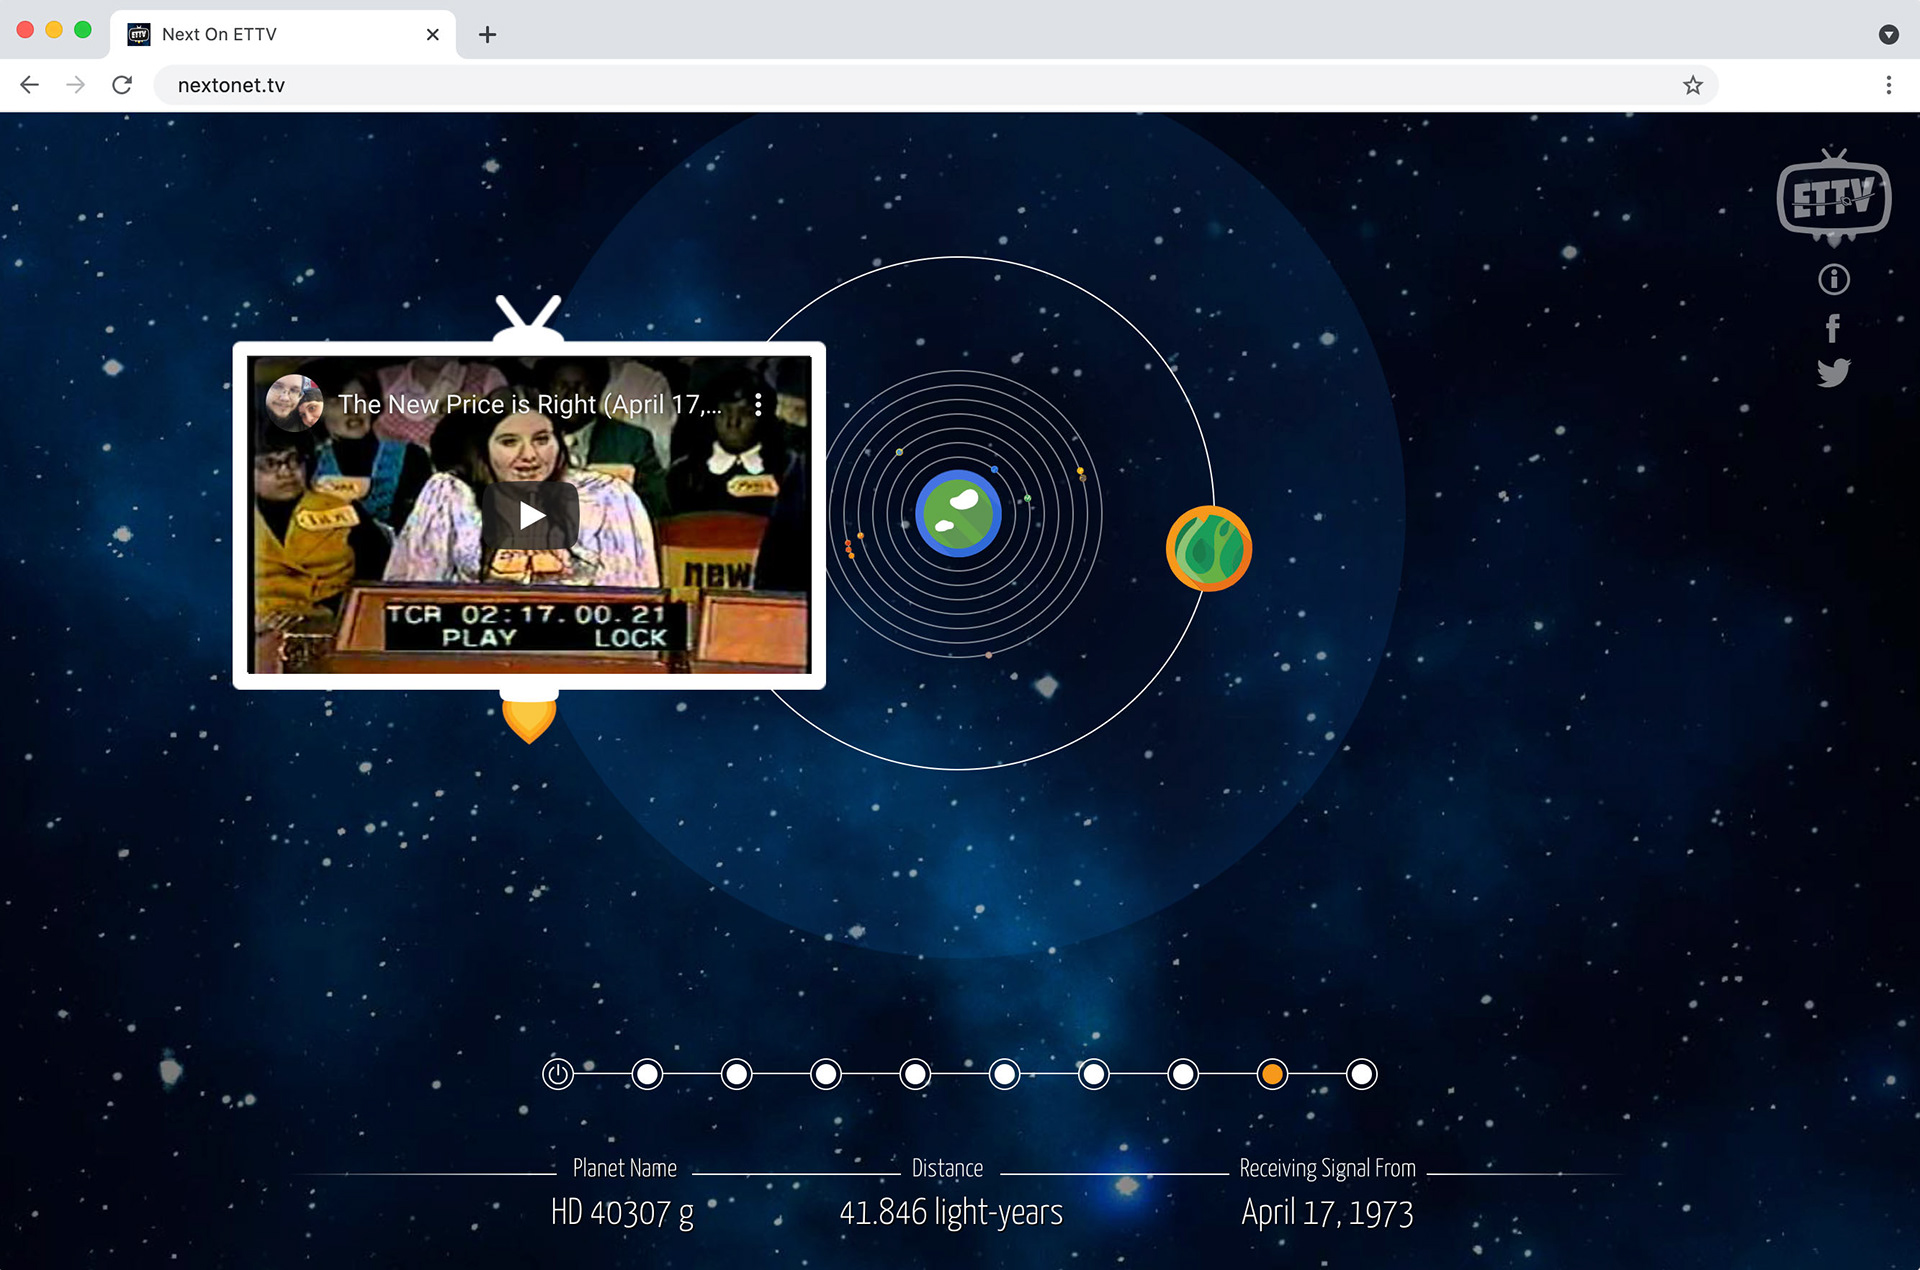Select the second timeline planet dot

click(x=648, y=1074)
